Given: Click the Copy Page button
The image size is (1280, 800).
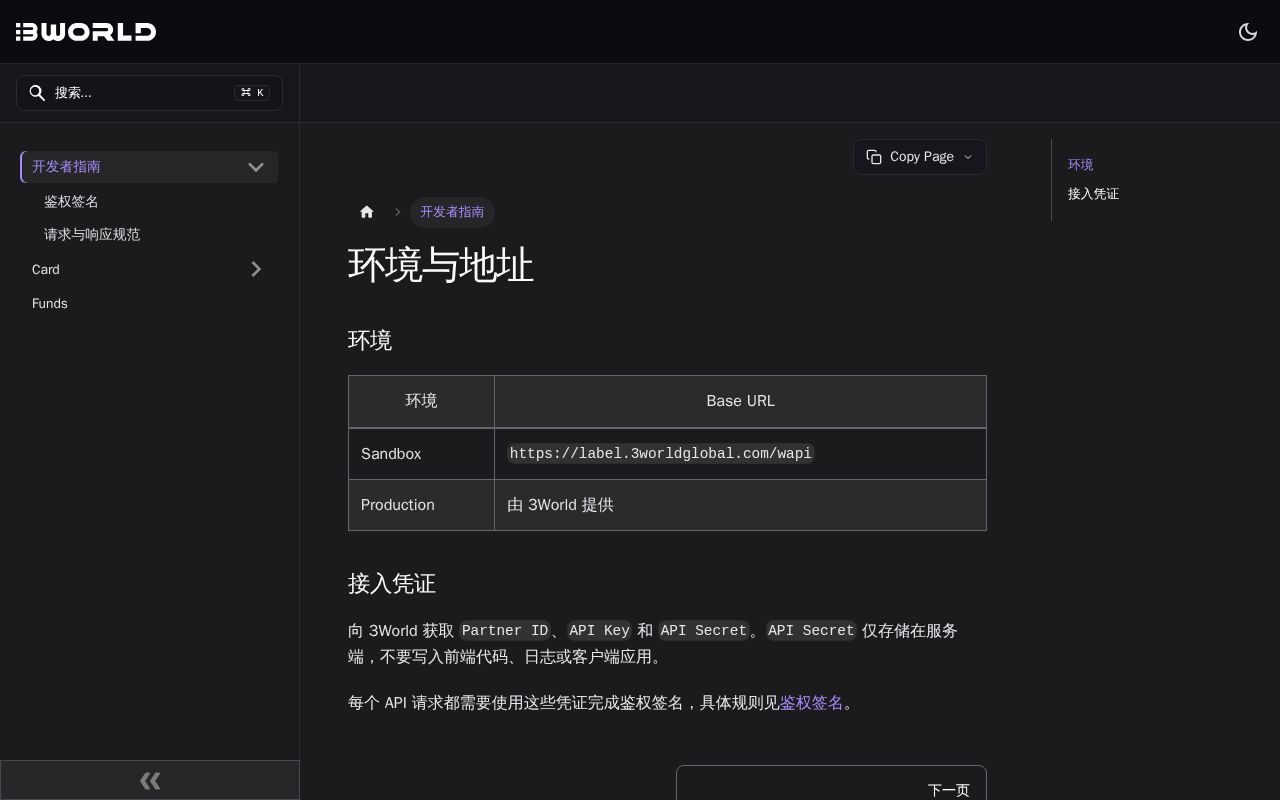Looking at the screenshot, I should pyautogui.click(x=920, y=157).
